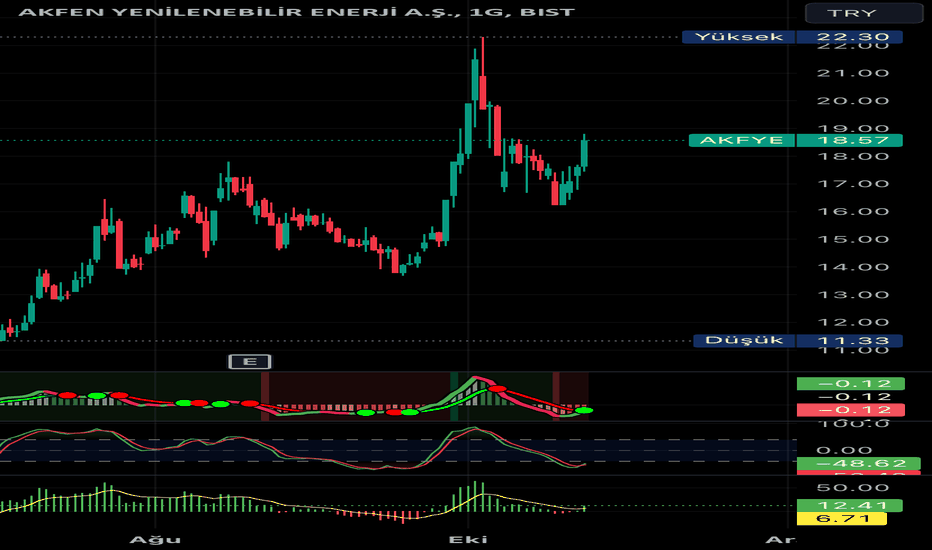
Task: Click the 12.41 green histogram value
Action: pyautogui.click(x=850, y=505)
